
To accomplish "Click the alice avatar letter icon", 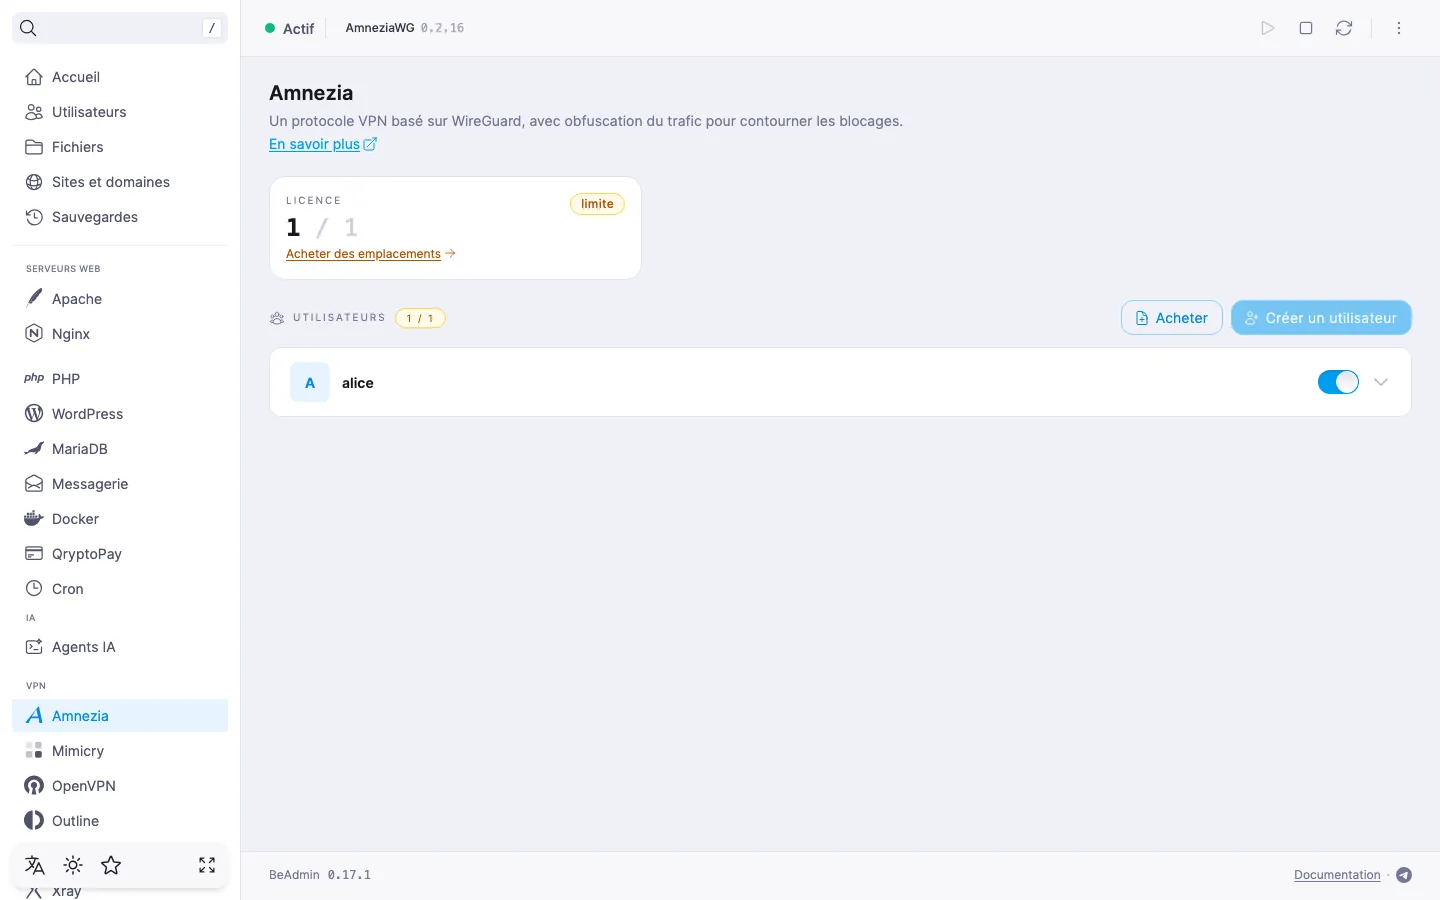I will pyautogui.click(x=310, y=382).
